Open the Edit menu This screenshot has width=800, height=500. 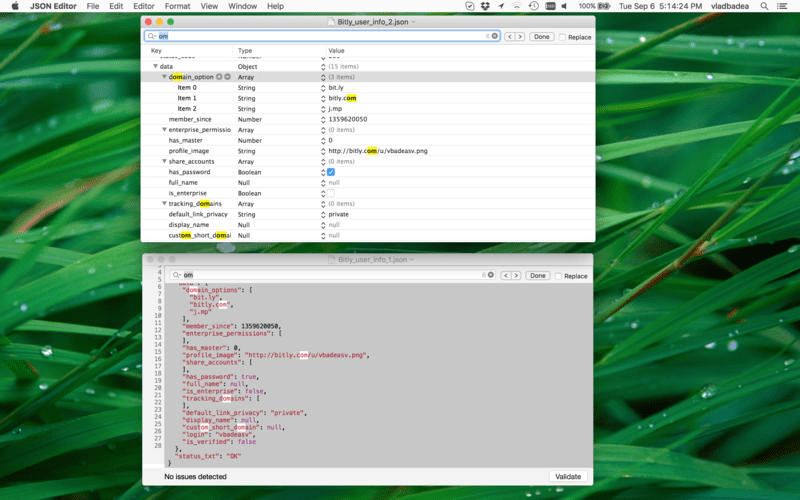(x=116, y=6)
